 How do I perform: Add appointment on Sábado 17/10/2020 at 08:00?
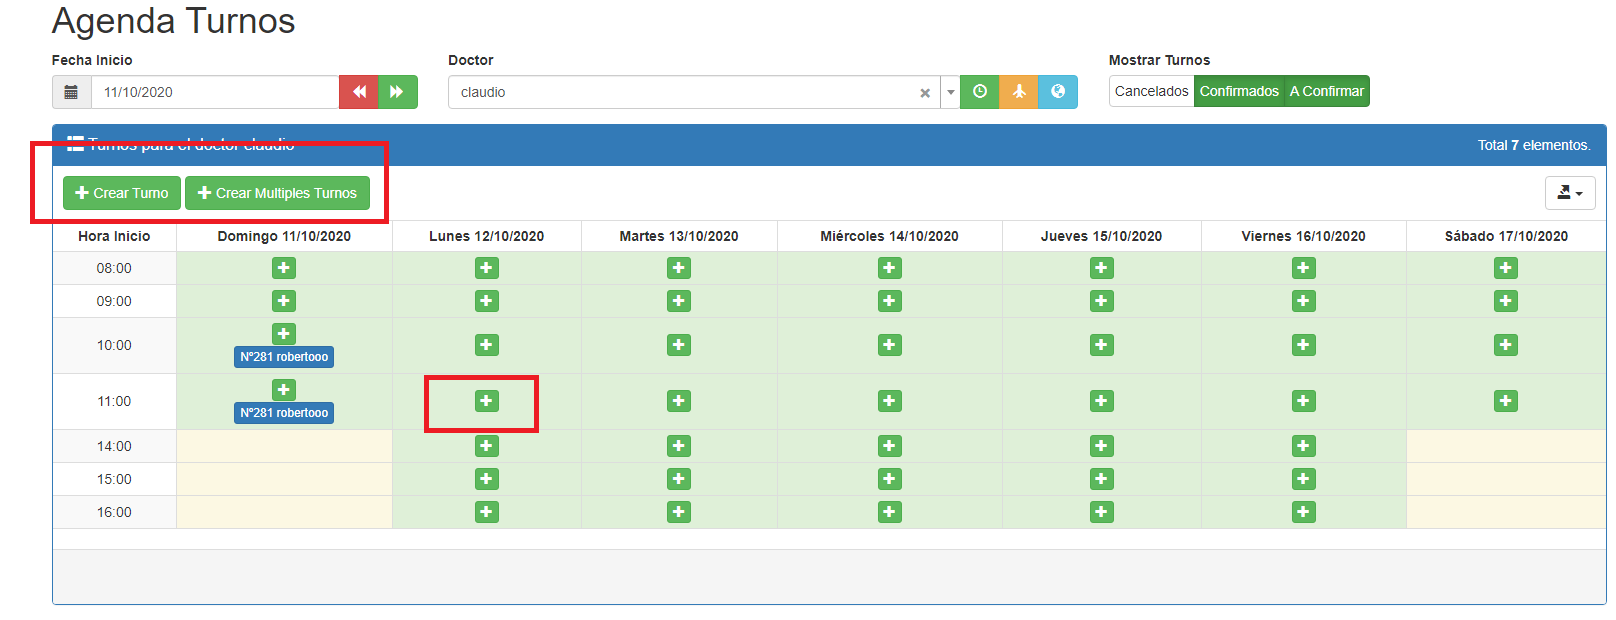click(1505, 268)
